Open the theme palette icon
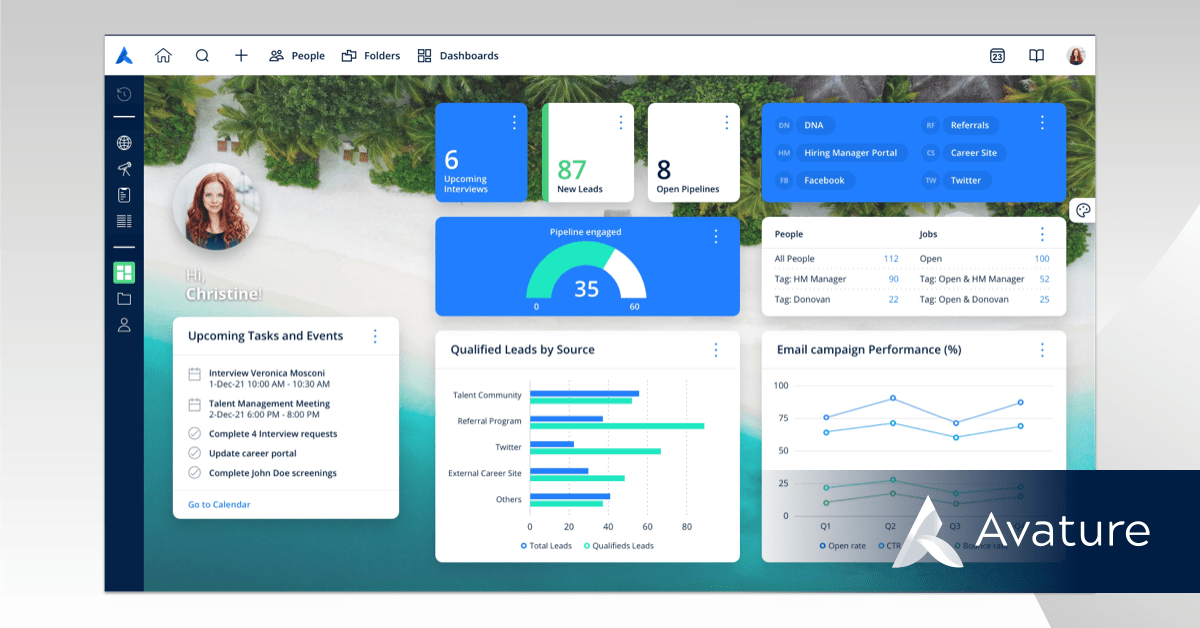The width and height of the screenshot is (1200, 628). coord(1083,210)
